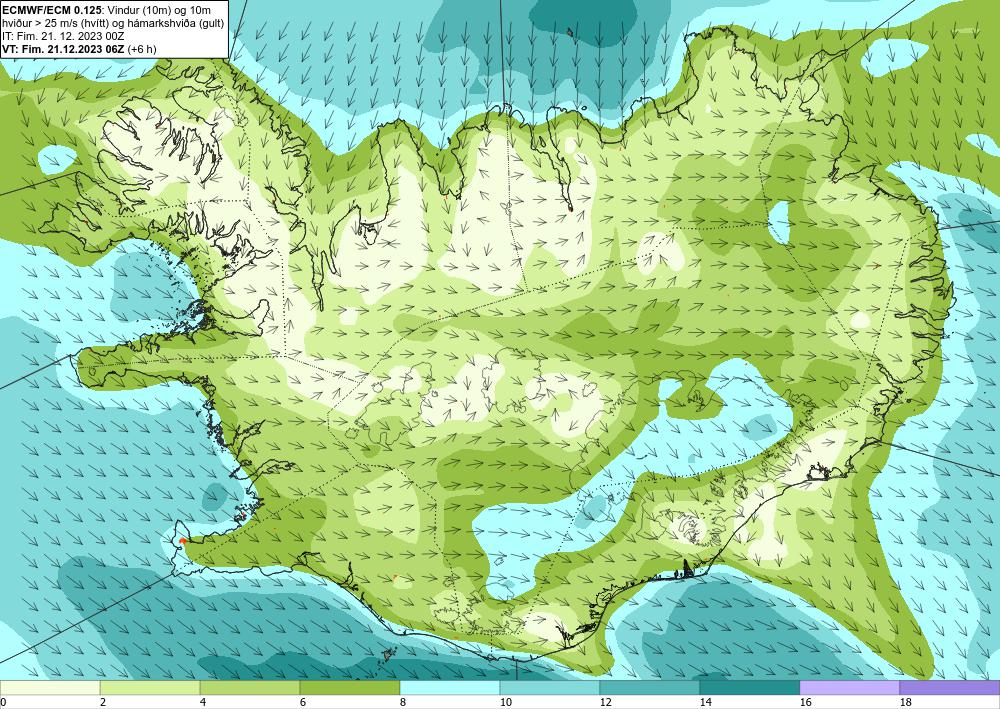
Task: Click the legend label '0'
Action: (x=3, y=702)
